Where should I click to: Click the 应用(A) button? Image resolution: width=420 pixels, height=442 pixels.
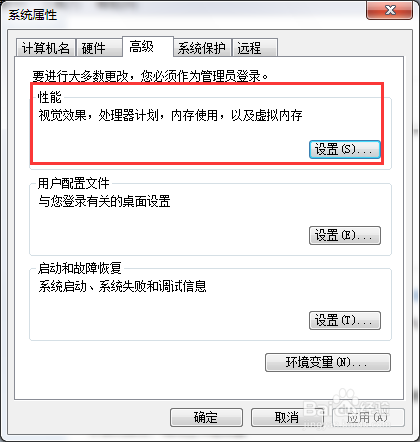click(x=368, y=417)
